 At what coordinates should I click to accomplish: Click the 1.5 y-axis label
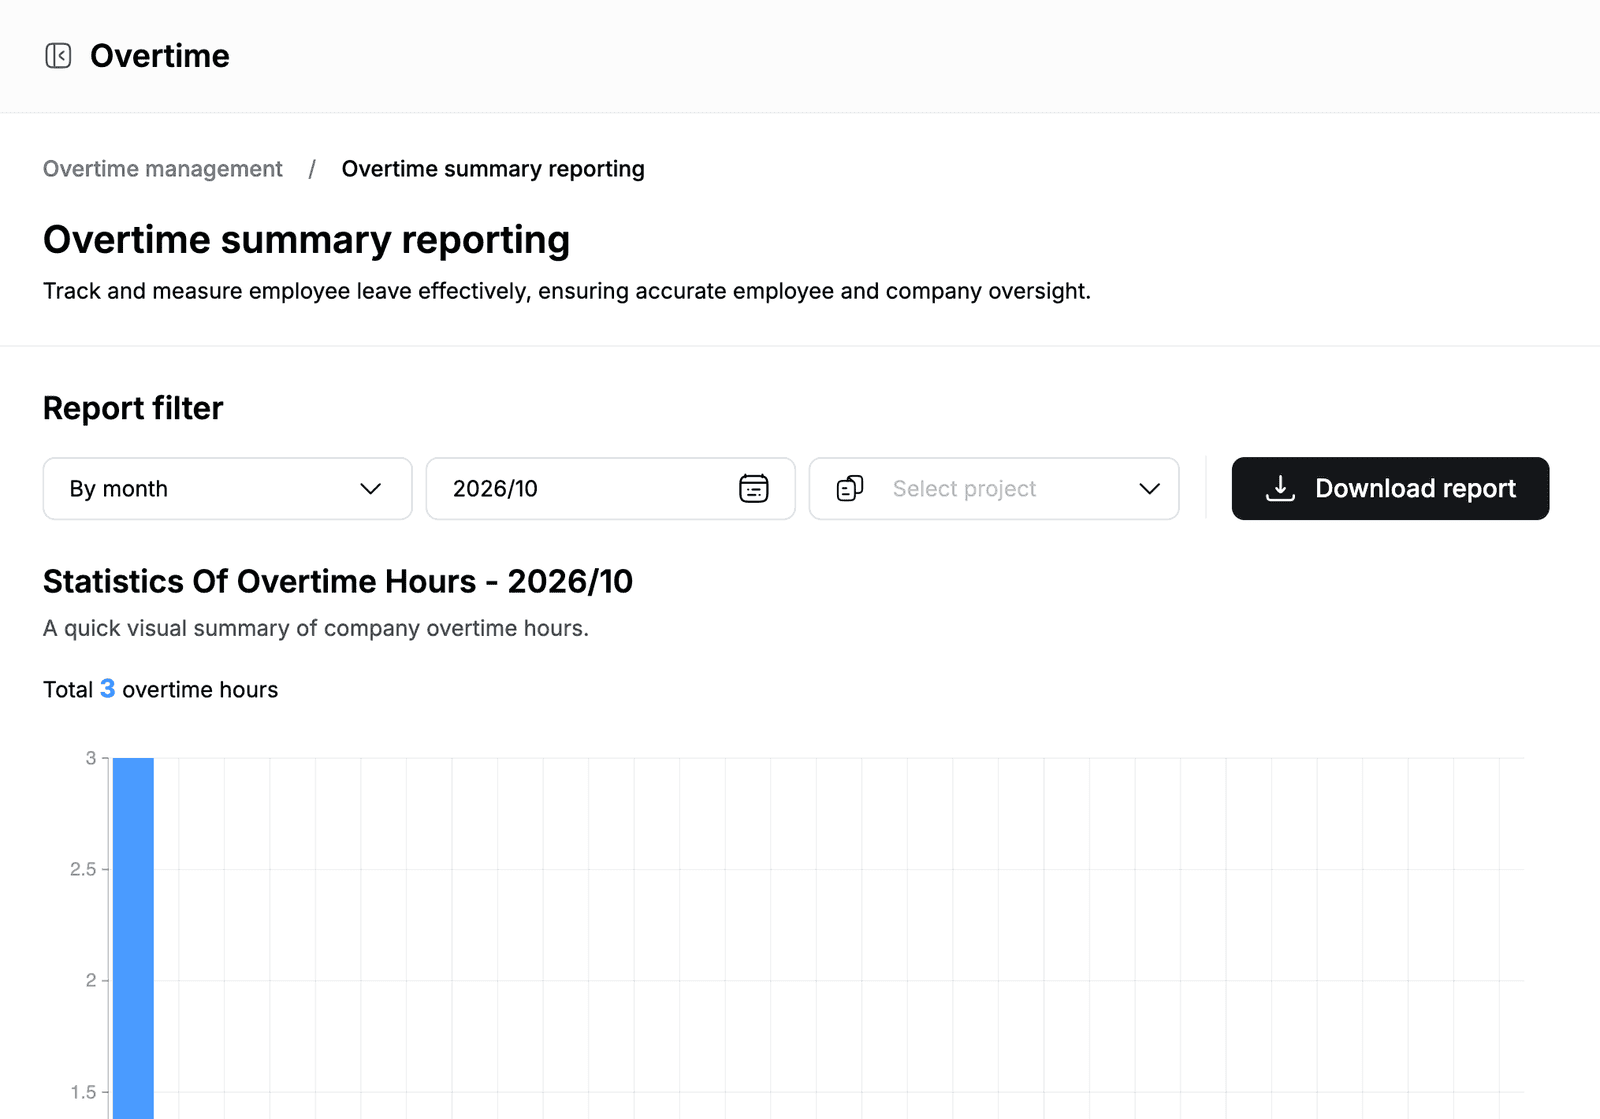pos(83,1092)
